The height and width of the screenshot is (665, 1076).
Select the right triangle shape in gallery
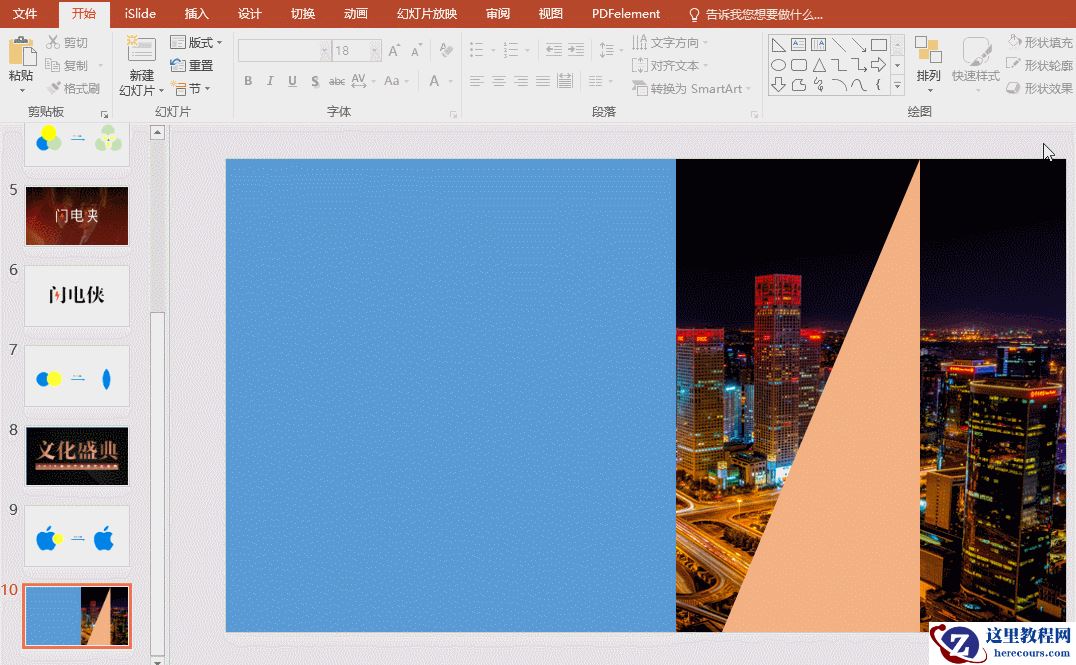click(778, 45)
